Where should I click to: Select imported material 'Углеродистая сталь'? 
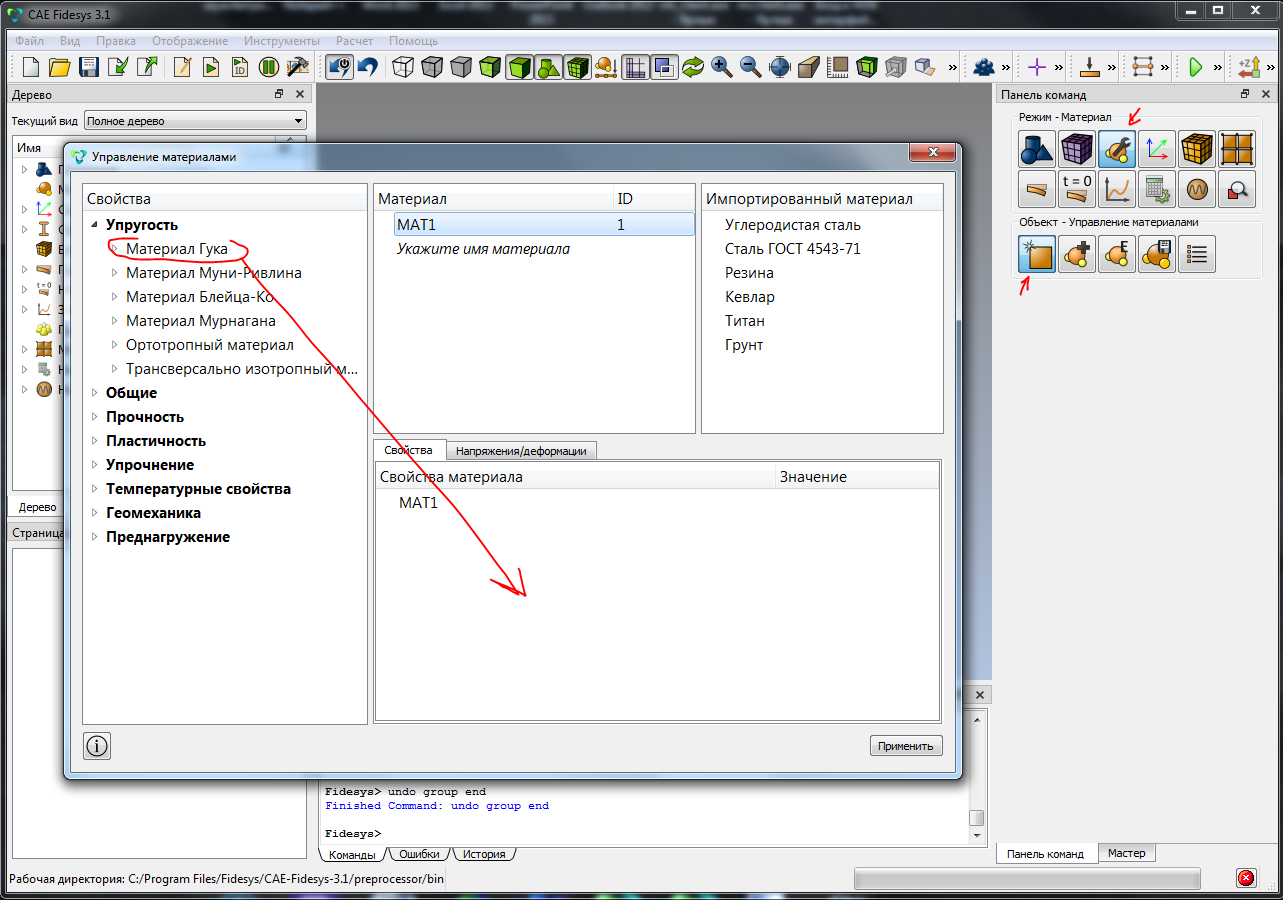793,225
